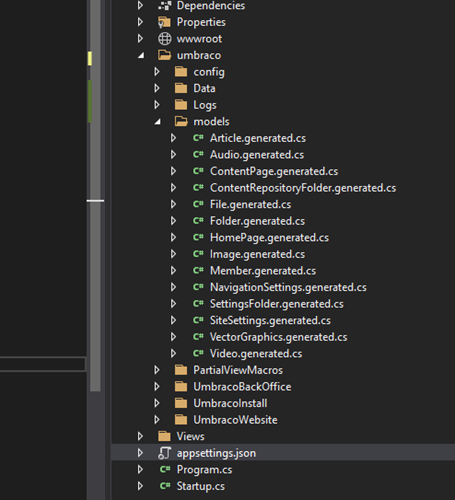Click the C# icon beside Folder.generated.cs
The height and width of the screenshot is (500, 455).
coord(198,221)
